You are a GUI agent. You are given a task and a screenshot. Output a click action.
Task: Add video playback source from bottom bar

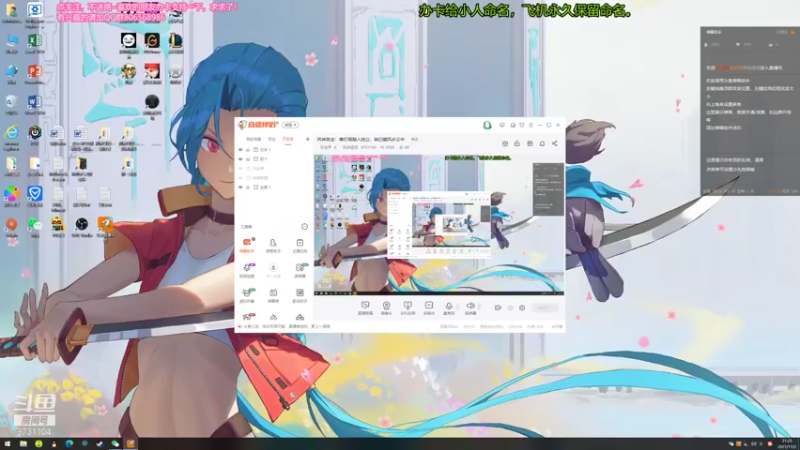click(429, 307)
